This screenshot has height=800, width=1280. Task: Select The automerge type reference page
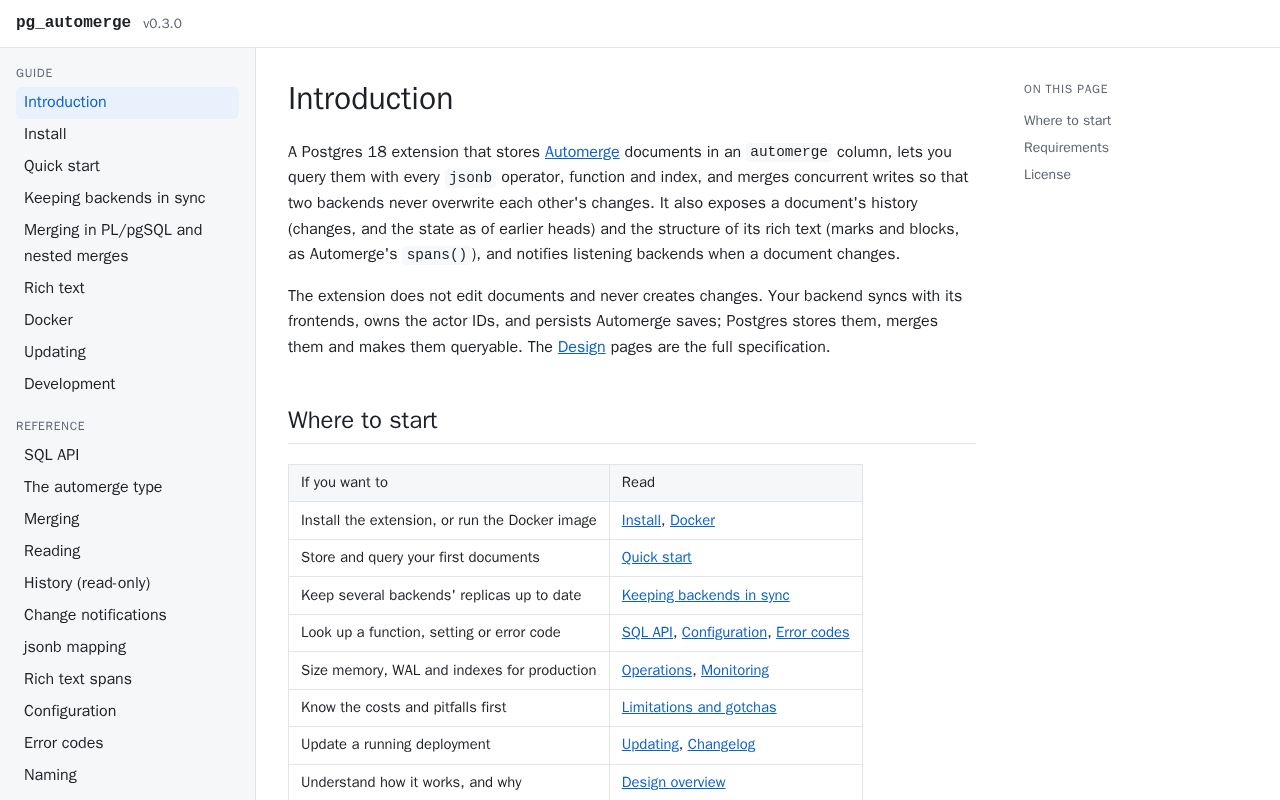pyautogui.click(x=127, y=487)
